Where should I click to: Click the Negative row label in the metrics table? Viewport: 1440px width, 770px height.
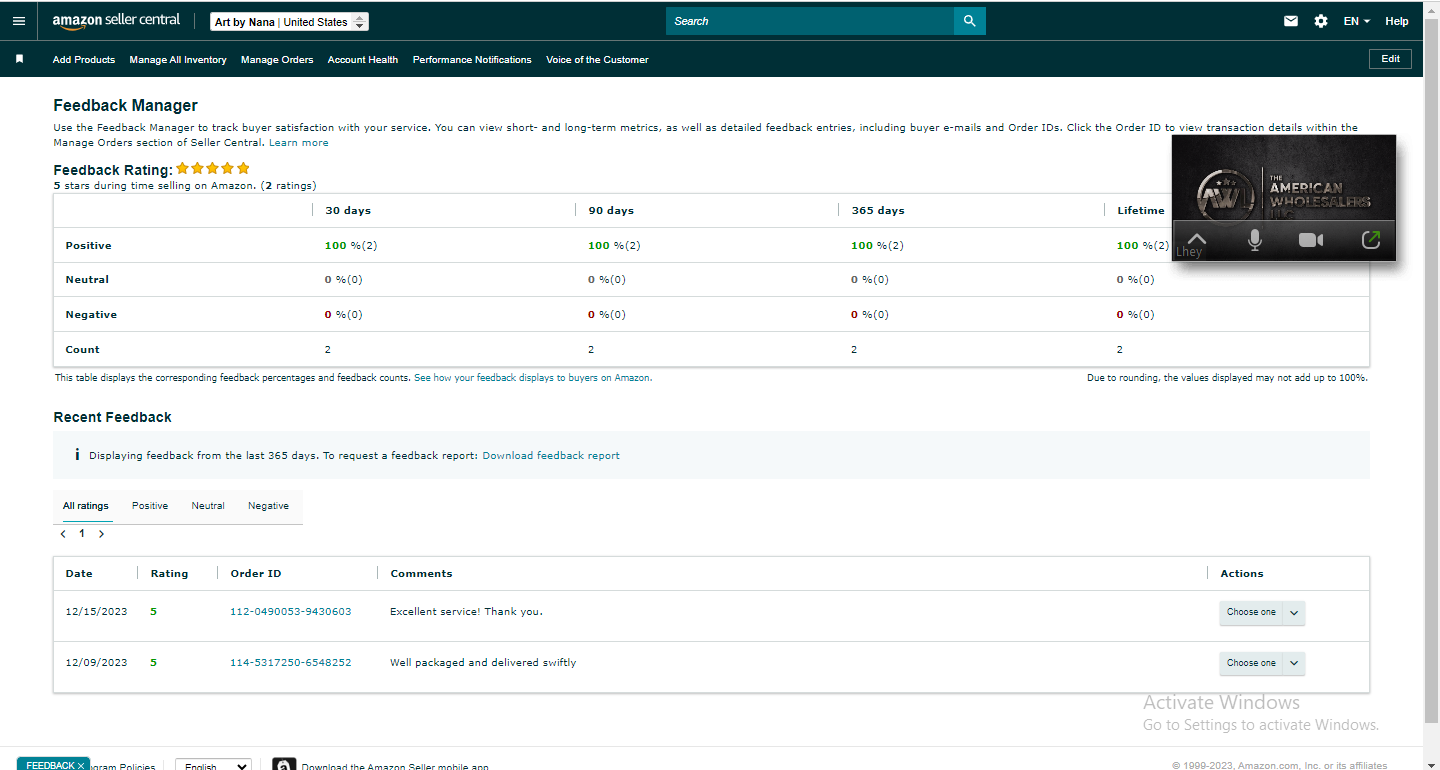91,315
